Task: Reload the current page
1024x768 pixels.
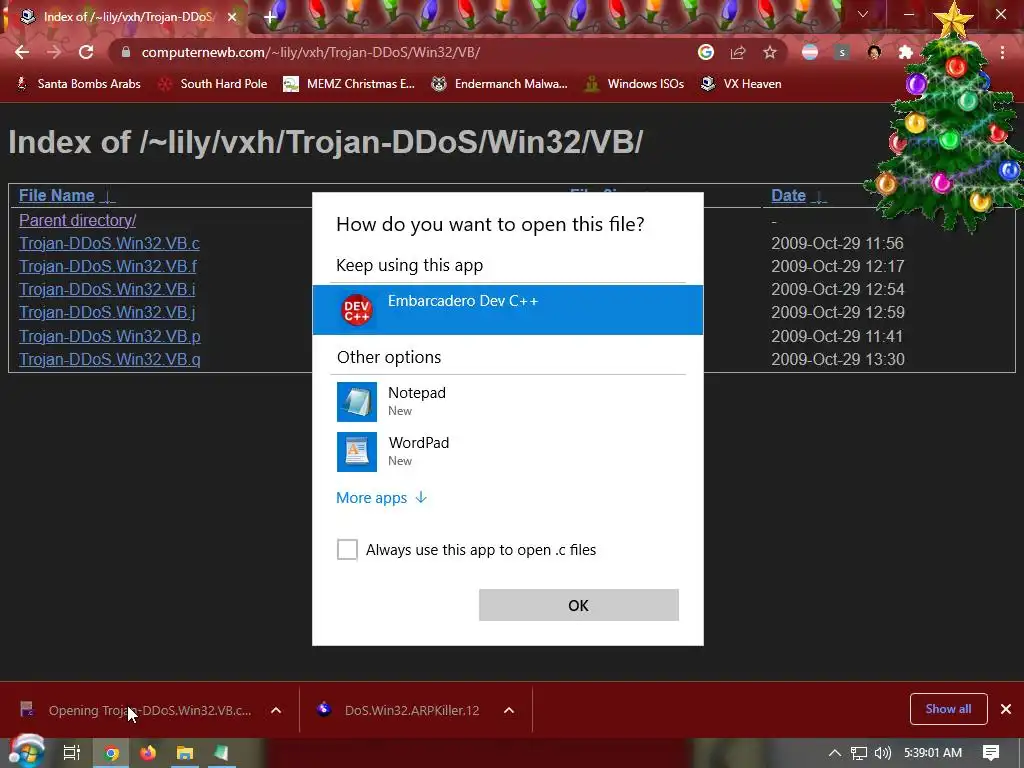Action: point(86,52)
